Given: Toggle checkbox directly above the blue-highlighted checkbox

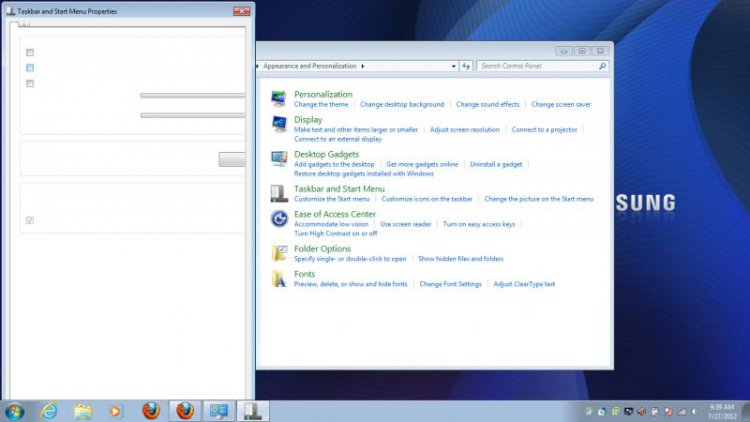Looking at the screenshot, I should pyautogui.click(x=30, y=52).
